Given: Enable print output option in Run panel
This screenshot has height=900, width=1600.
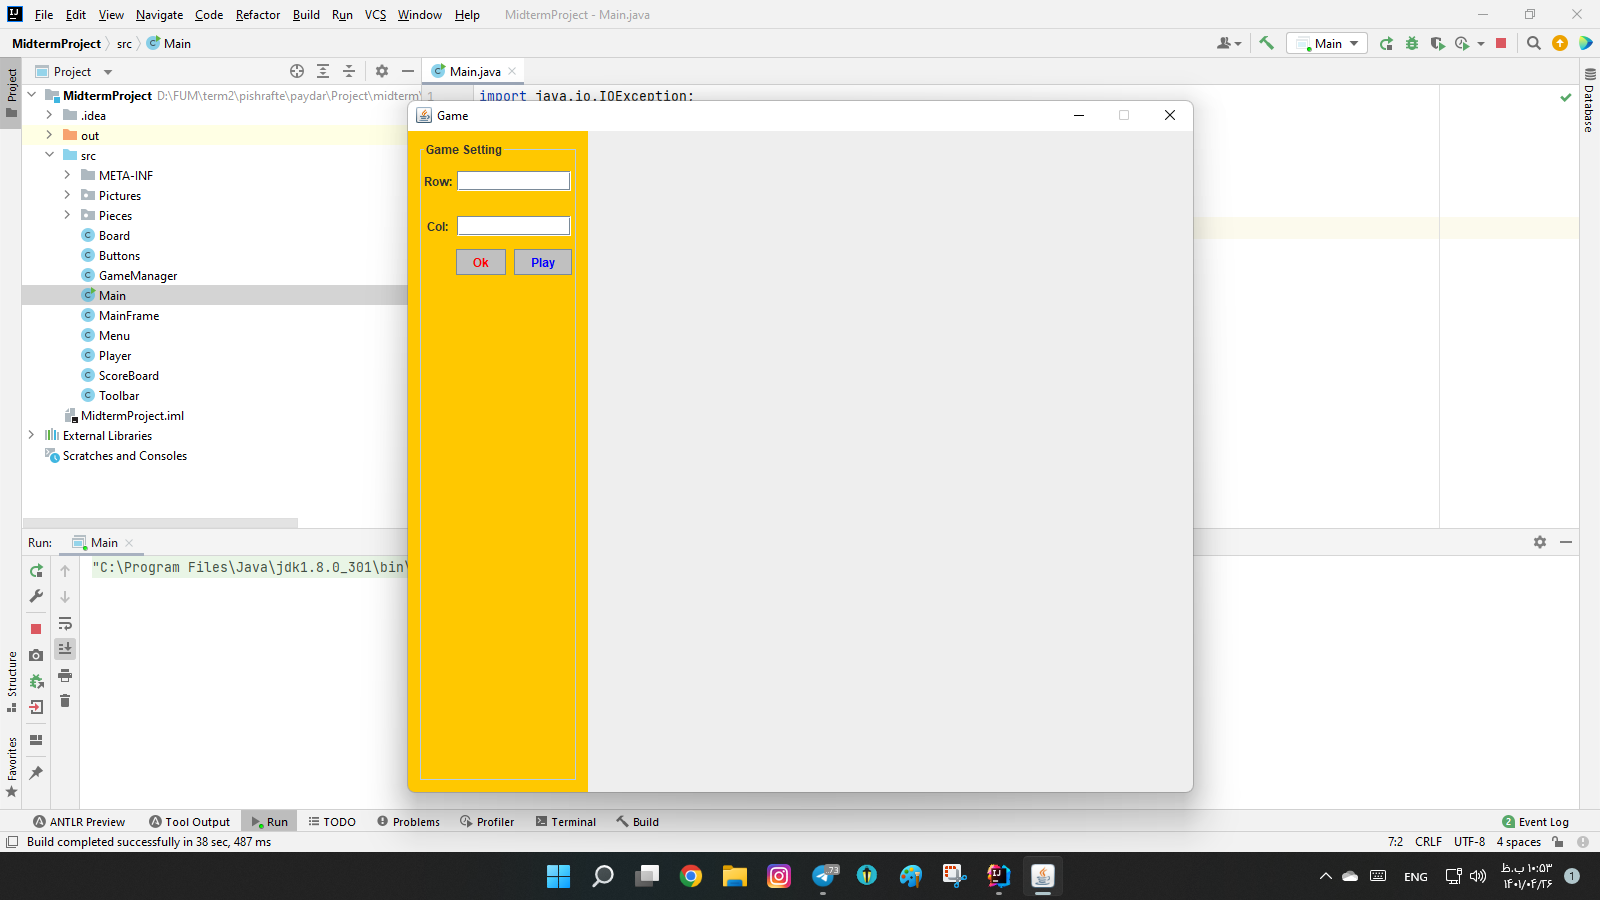Looking at the screenshot, I should tap(65, 674).
